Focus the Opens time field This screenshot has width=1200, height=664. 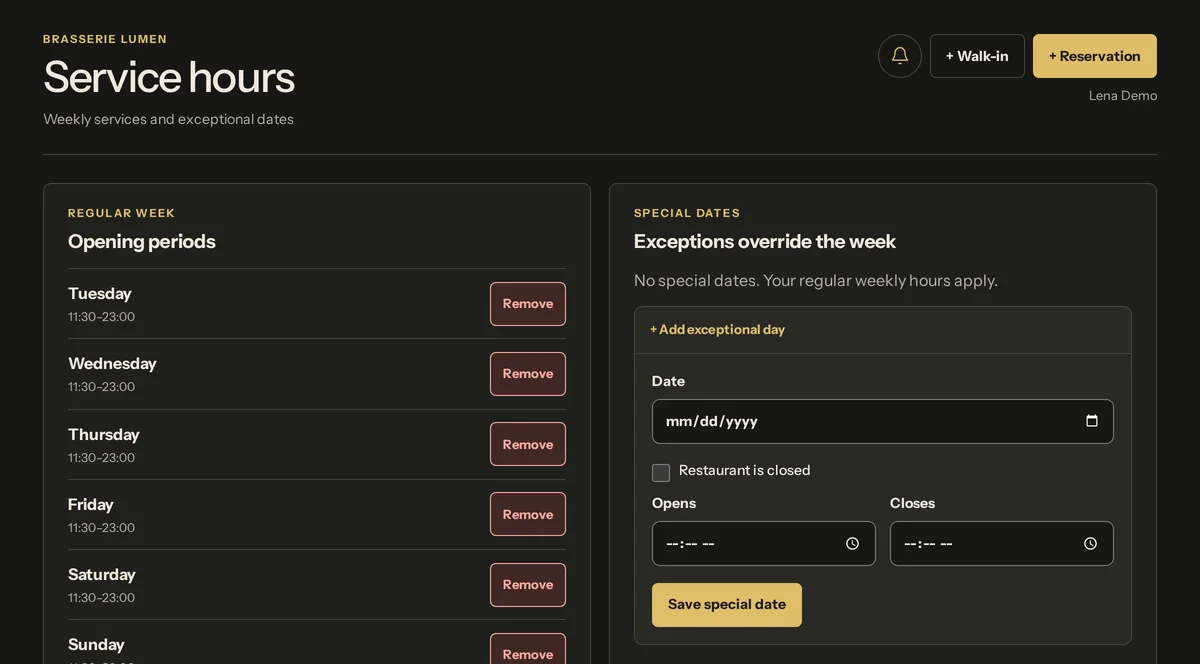point(763,544)
